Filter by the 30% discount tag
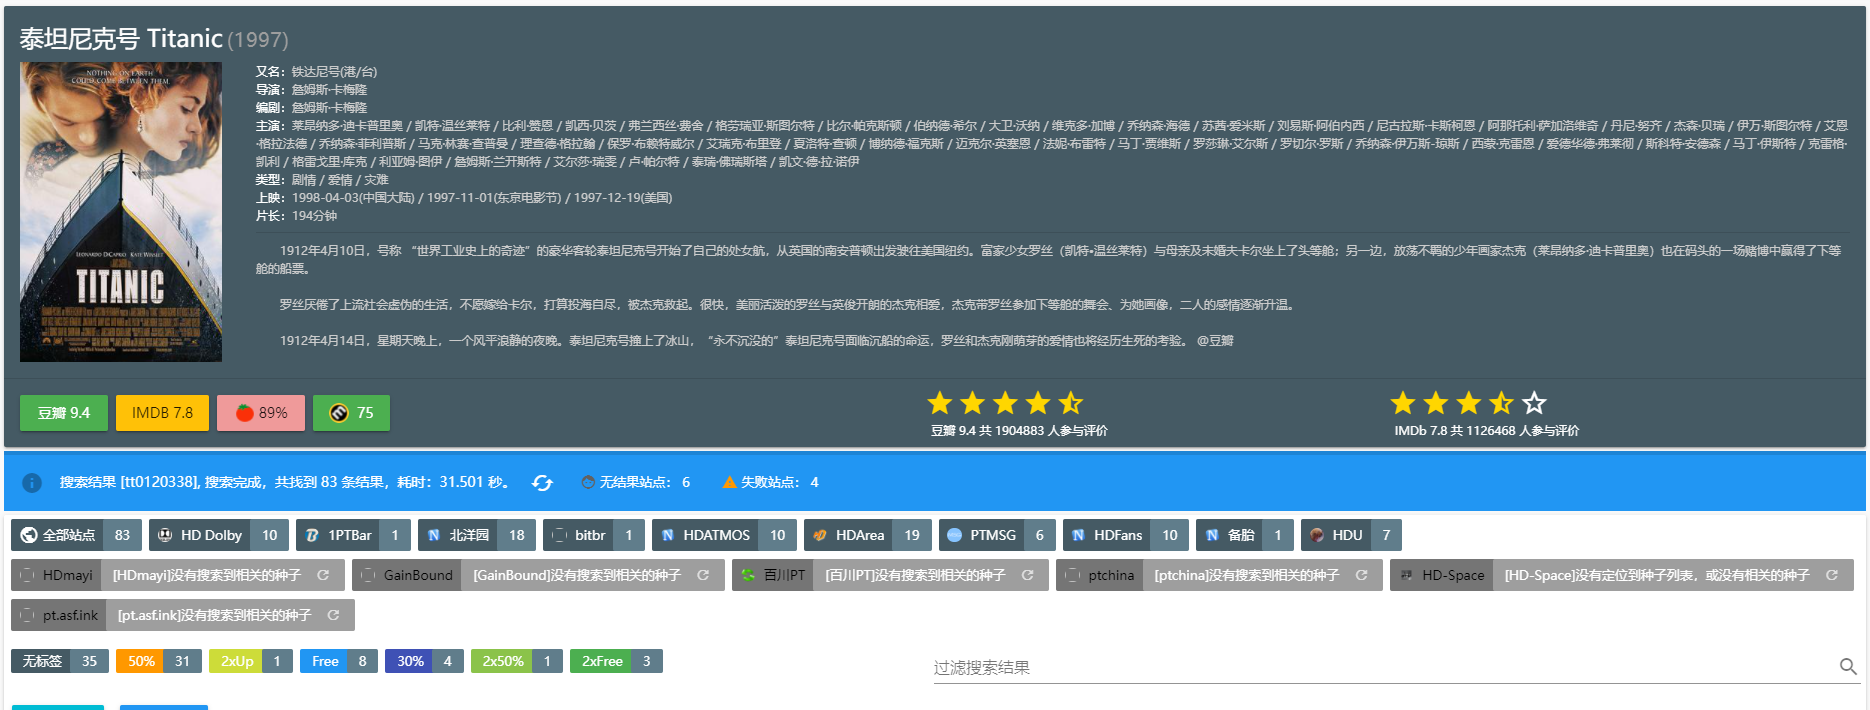The height and width of the screenshot is (710, 1870). (x=424, y=661)
